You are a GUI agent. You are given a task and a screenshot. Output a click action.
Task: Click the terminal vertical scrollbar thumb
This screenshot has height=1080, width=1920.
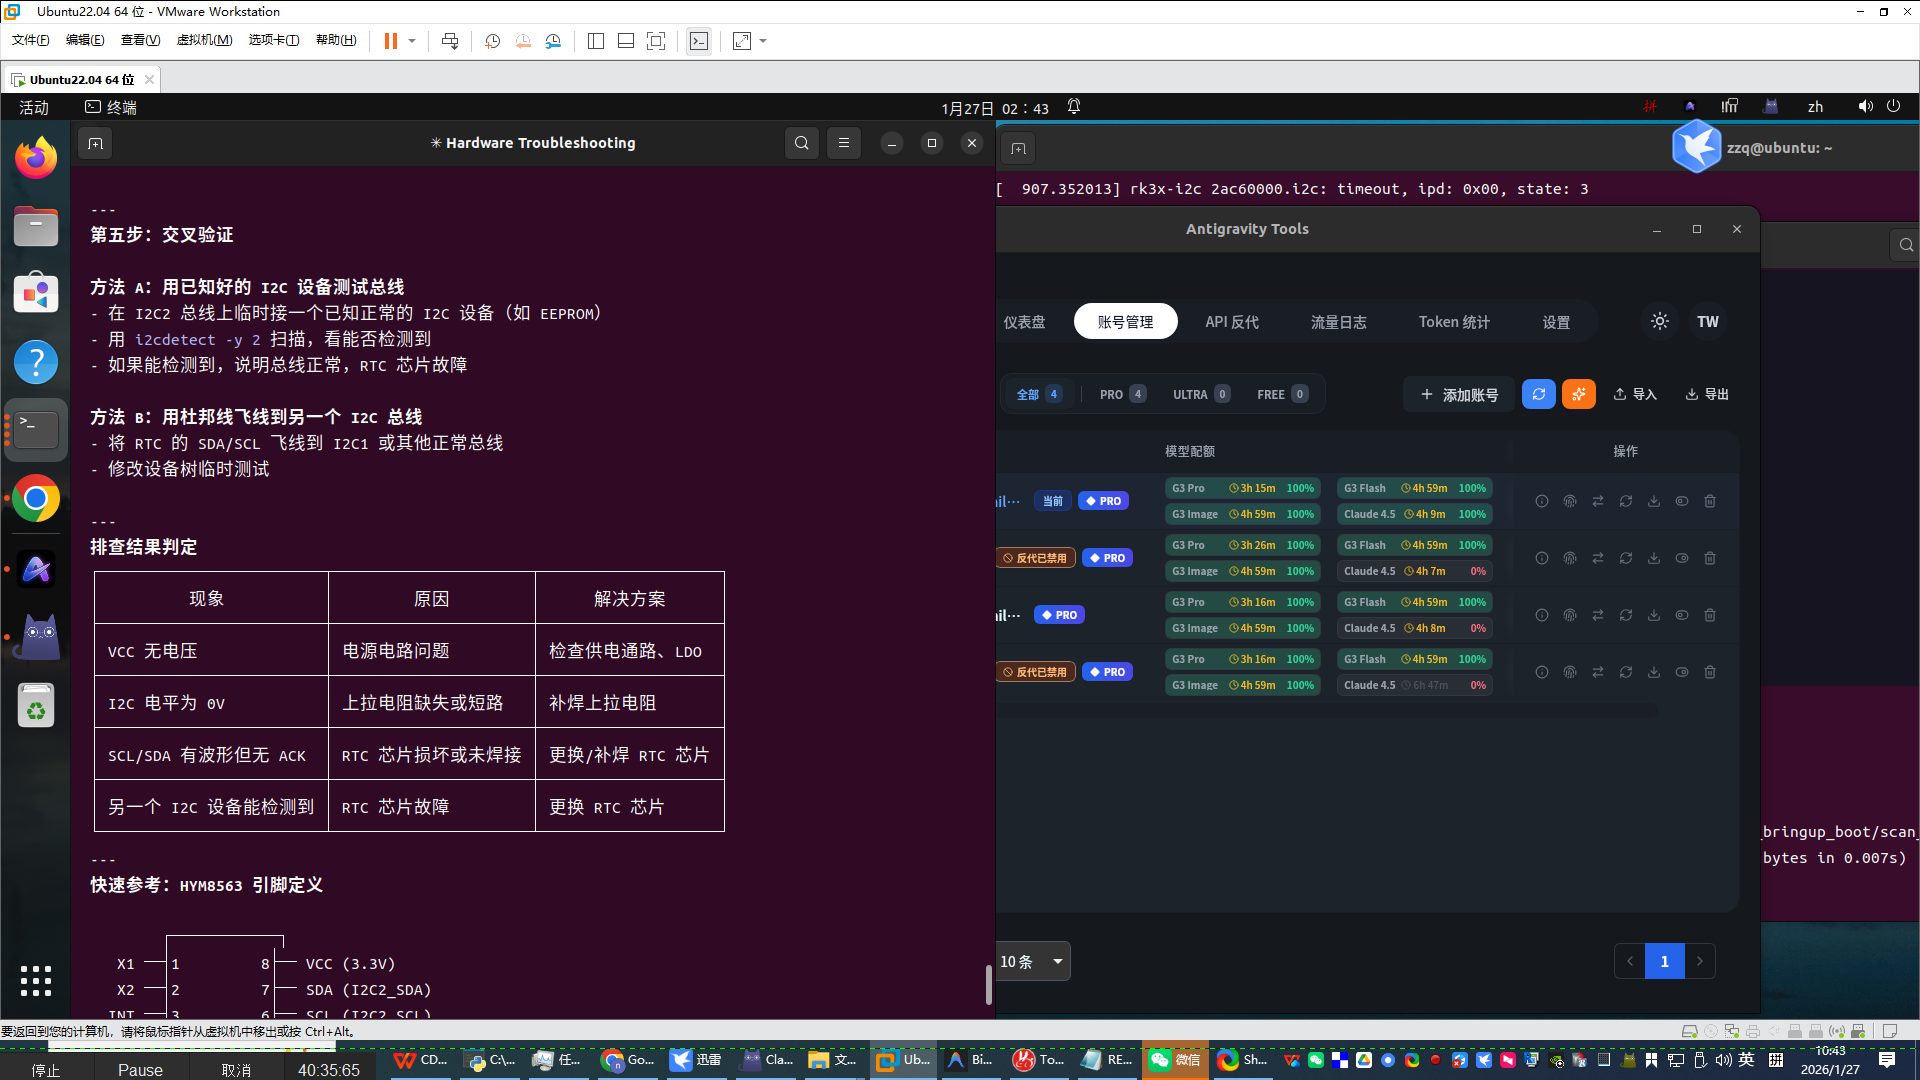pyautogui.click(x=988, y=985)
